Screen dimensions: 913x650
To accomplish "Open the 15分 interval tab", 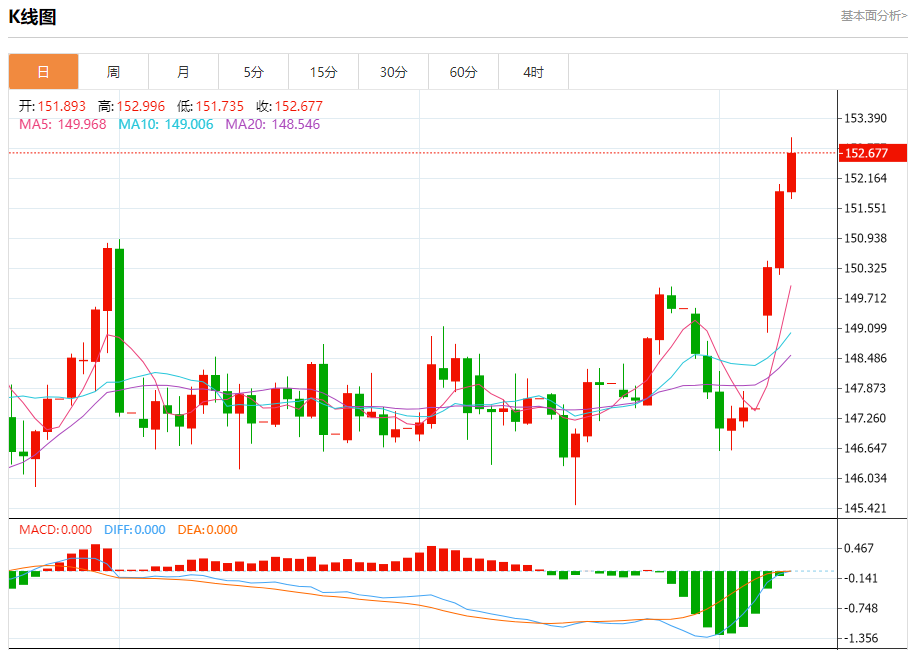I will coord(323,72).
